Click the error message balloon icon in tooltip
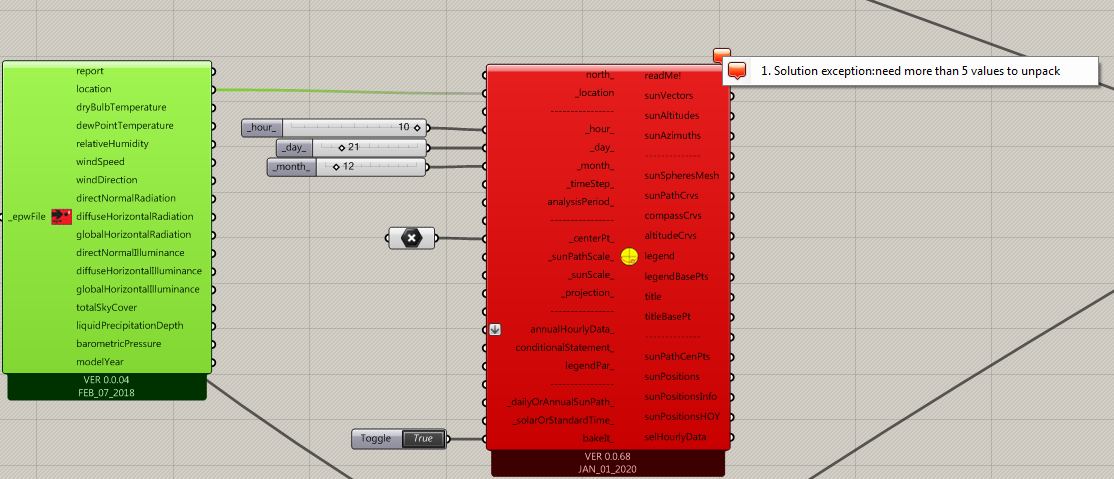Viewport: 1114px width, 479px height. (x=738, y=71)
